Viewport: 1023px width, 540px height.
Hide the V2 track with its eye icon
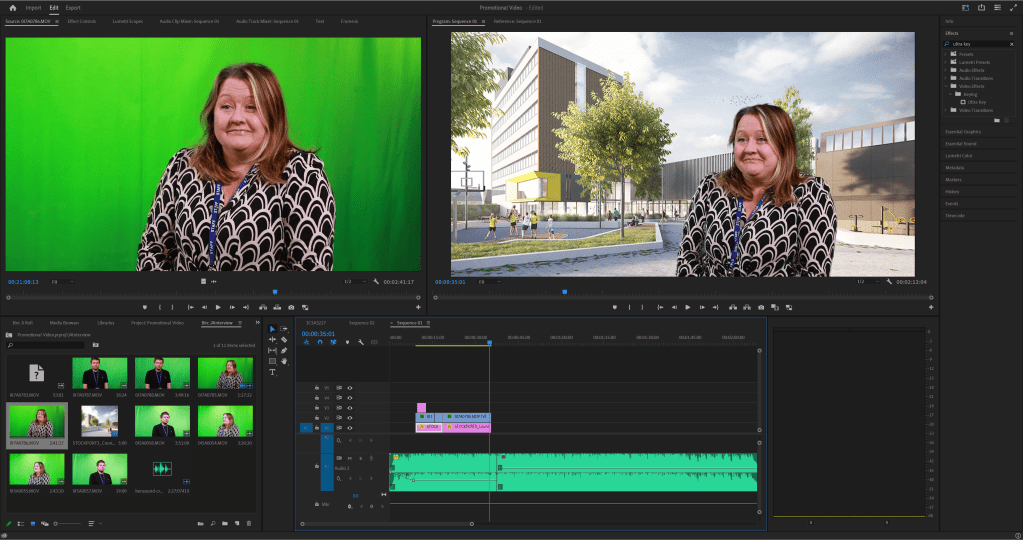350,418
